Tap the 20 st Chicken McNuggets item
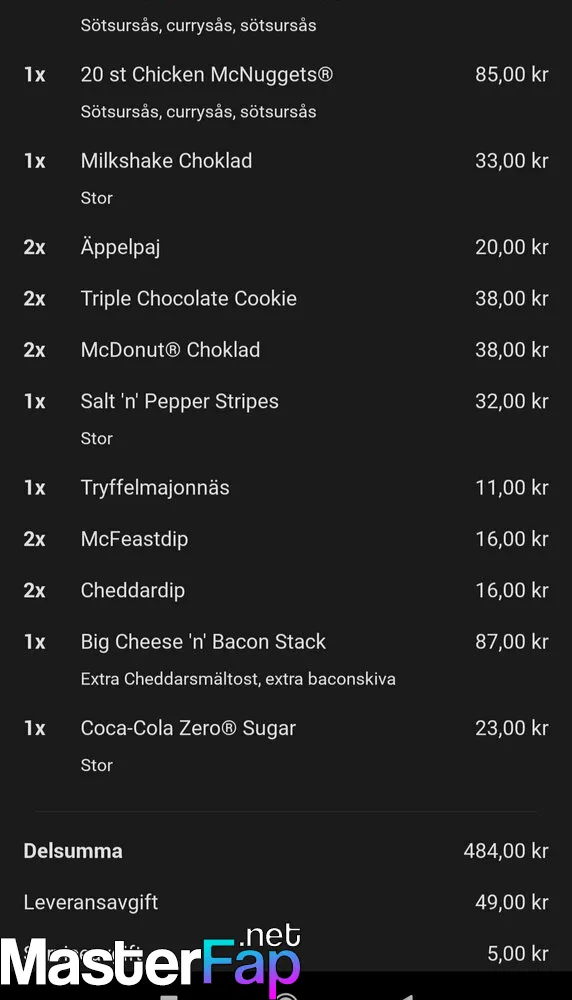The width and height of the screenshot is (572, 1000). click(x=207, y=75)
